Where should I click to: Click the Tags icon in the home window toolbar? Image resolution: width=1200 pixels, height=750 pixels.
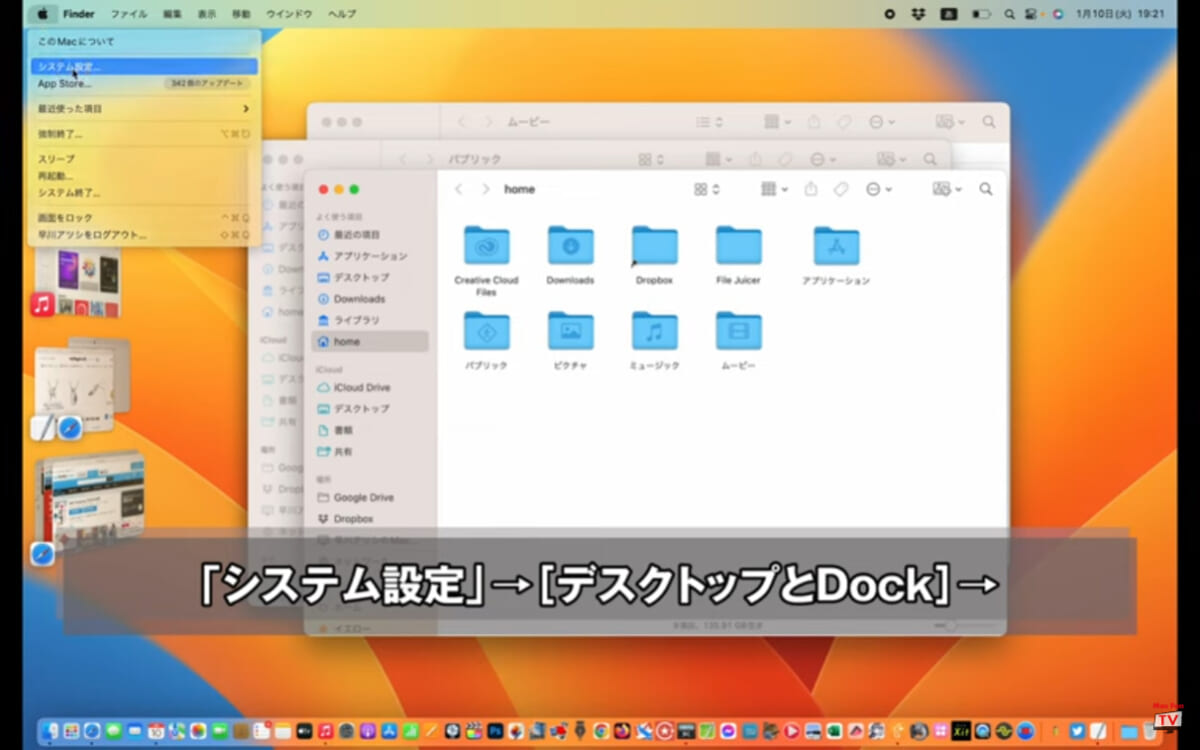coord(843,189)
